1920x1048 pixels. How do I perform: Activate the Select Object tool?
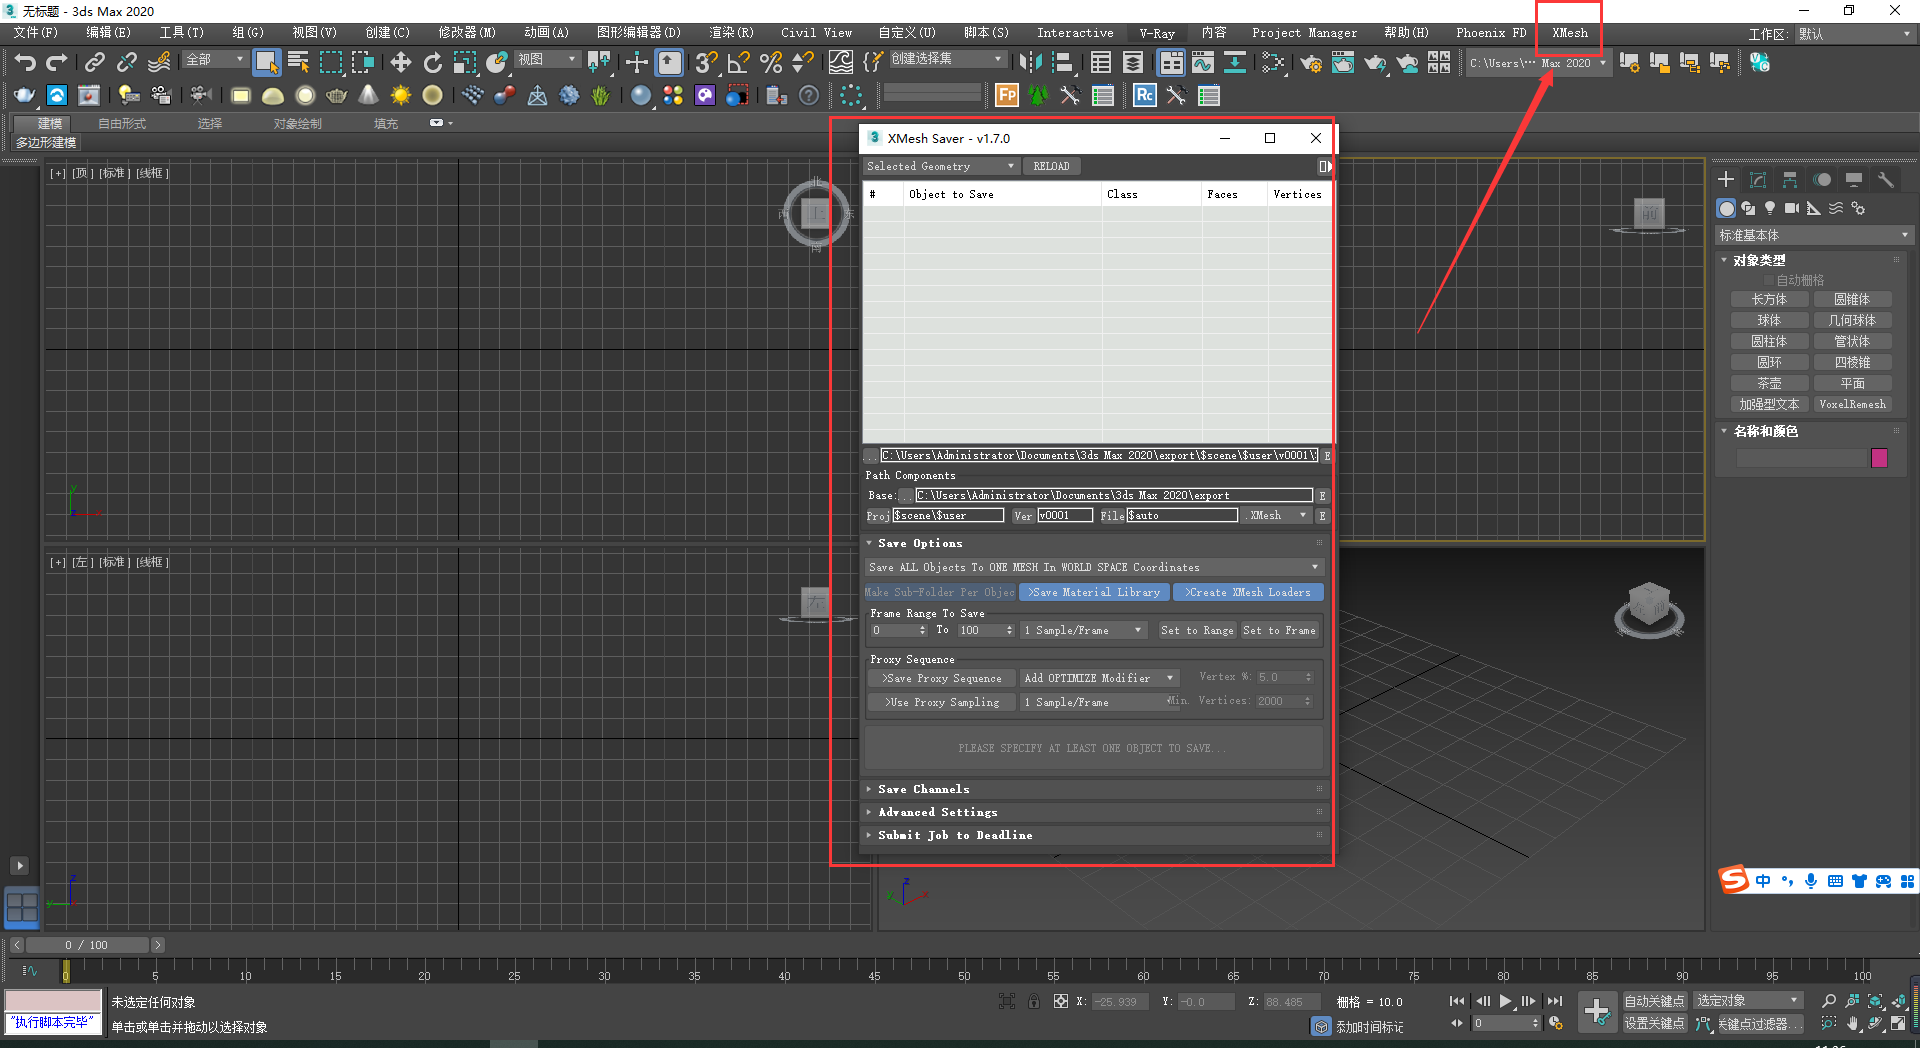click(x=266, y=63)
